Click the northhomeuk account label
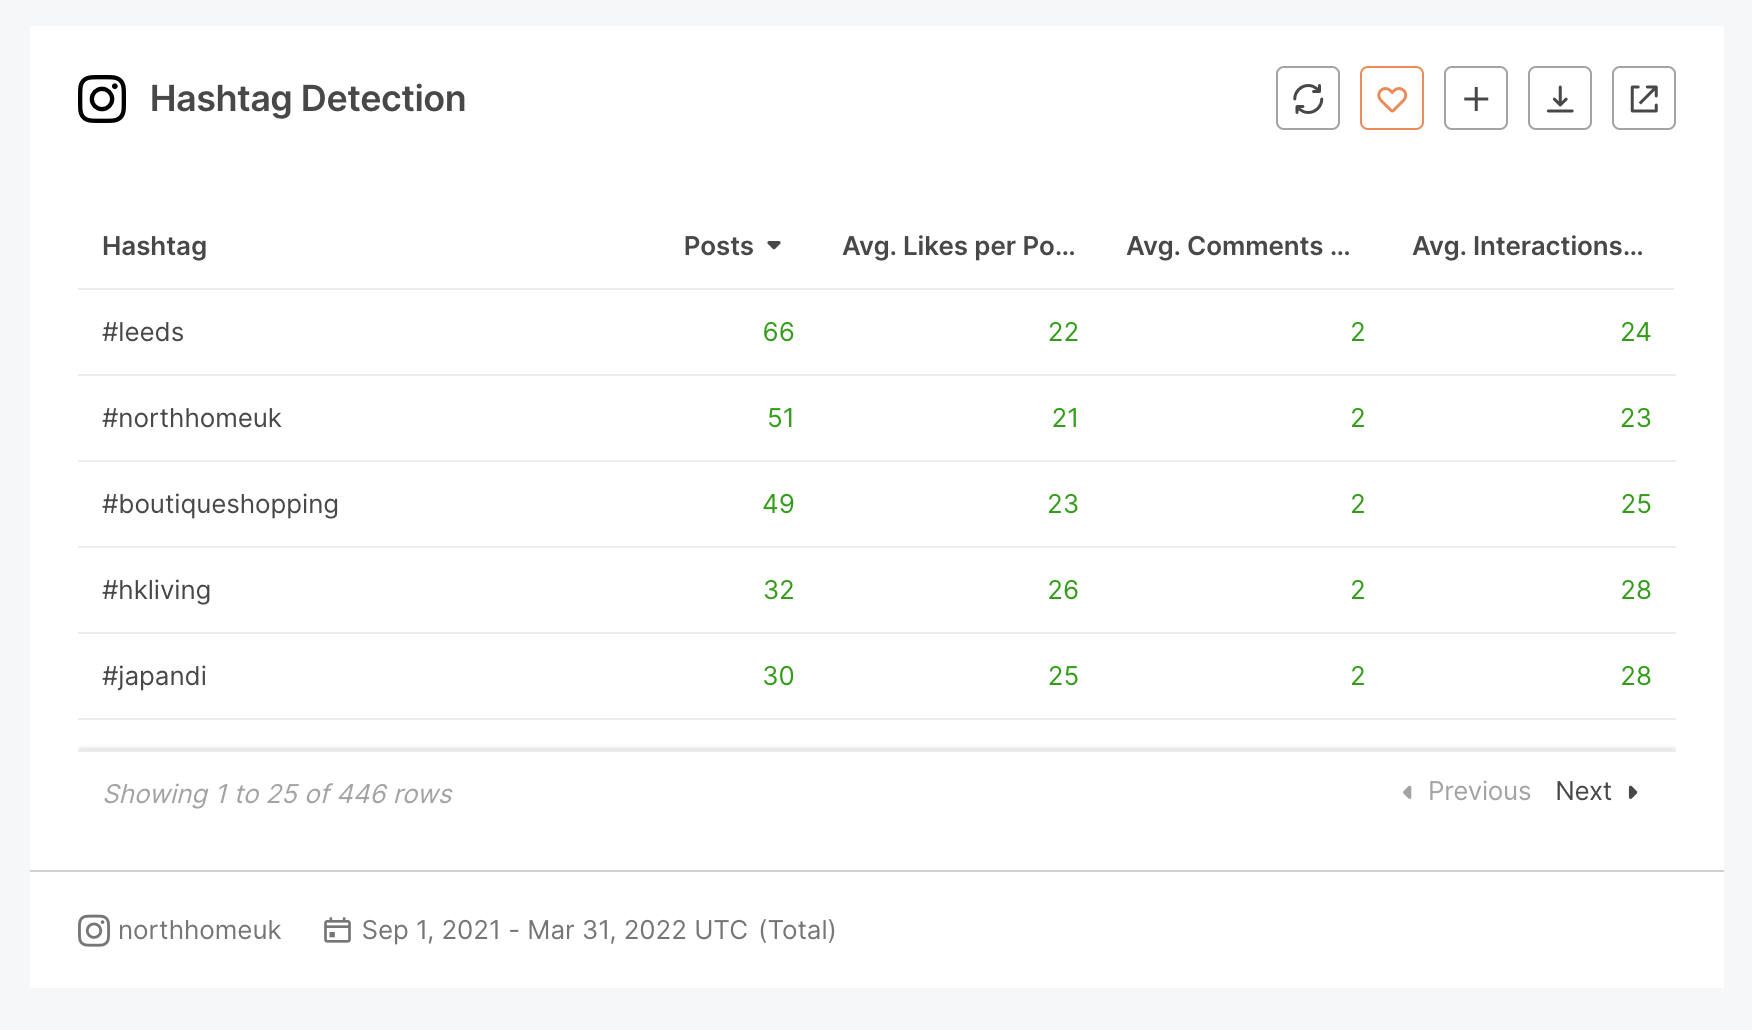The width and height of the screenshot is (1752, 1030). pos(199,930)
